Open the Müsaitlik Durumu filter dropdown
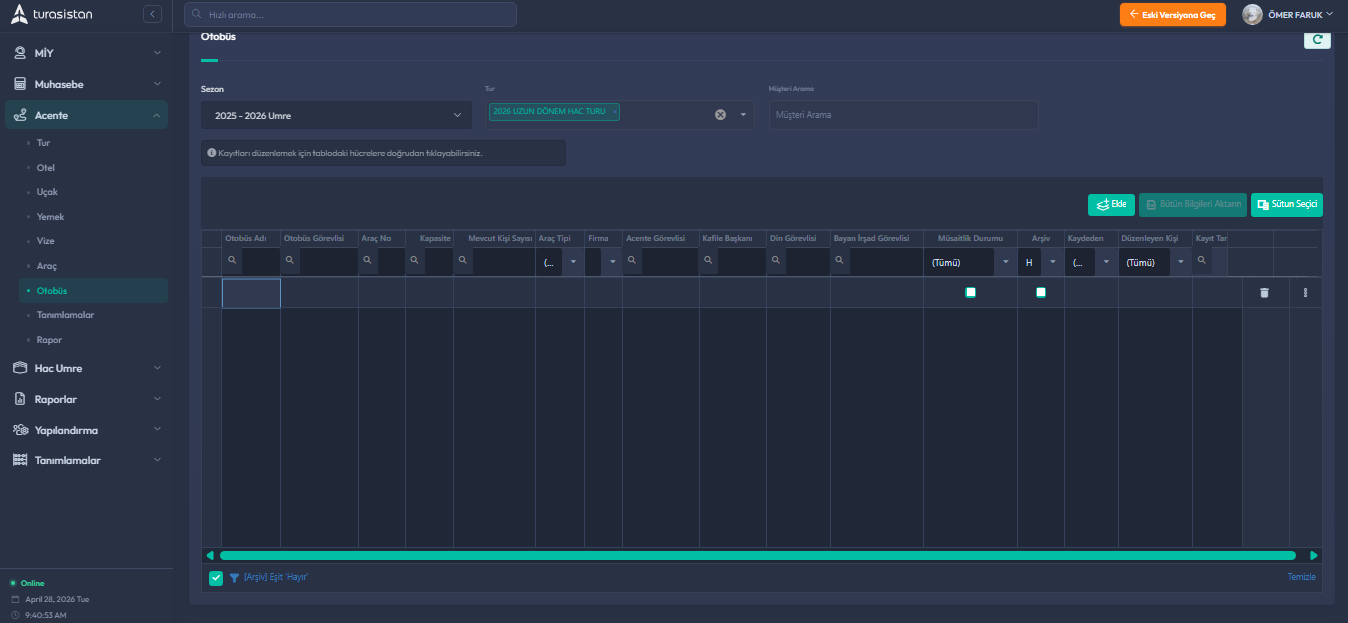The width and height of the screenshot is (1348, 623). 1004,262
